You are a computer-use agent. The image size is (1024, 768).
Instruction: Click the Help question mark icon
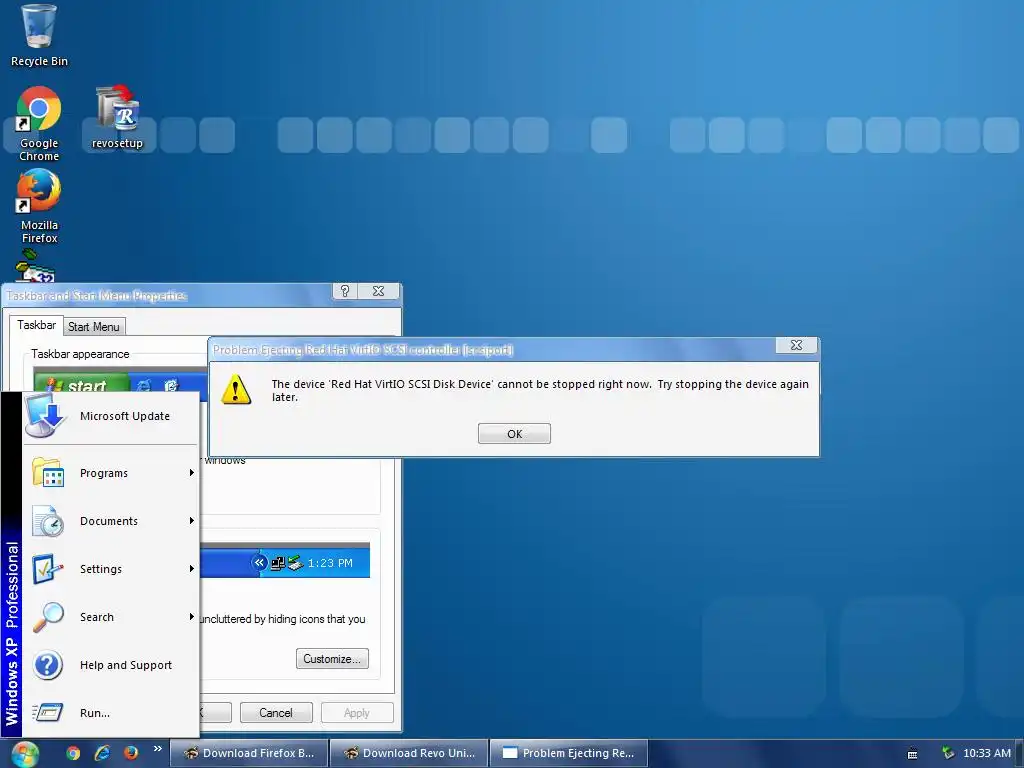pyautogui.click(x=48, y=665)
